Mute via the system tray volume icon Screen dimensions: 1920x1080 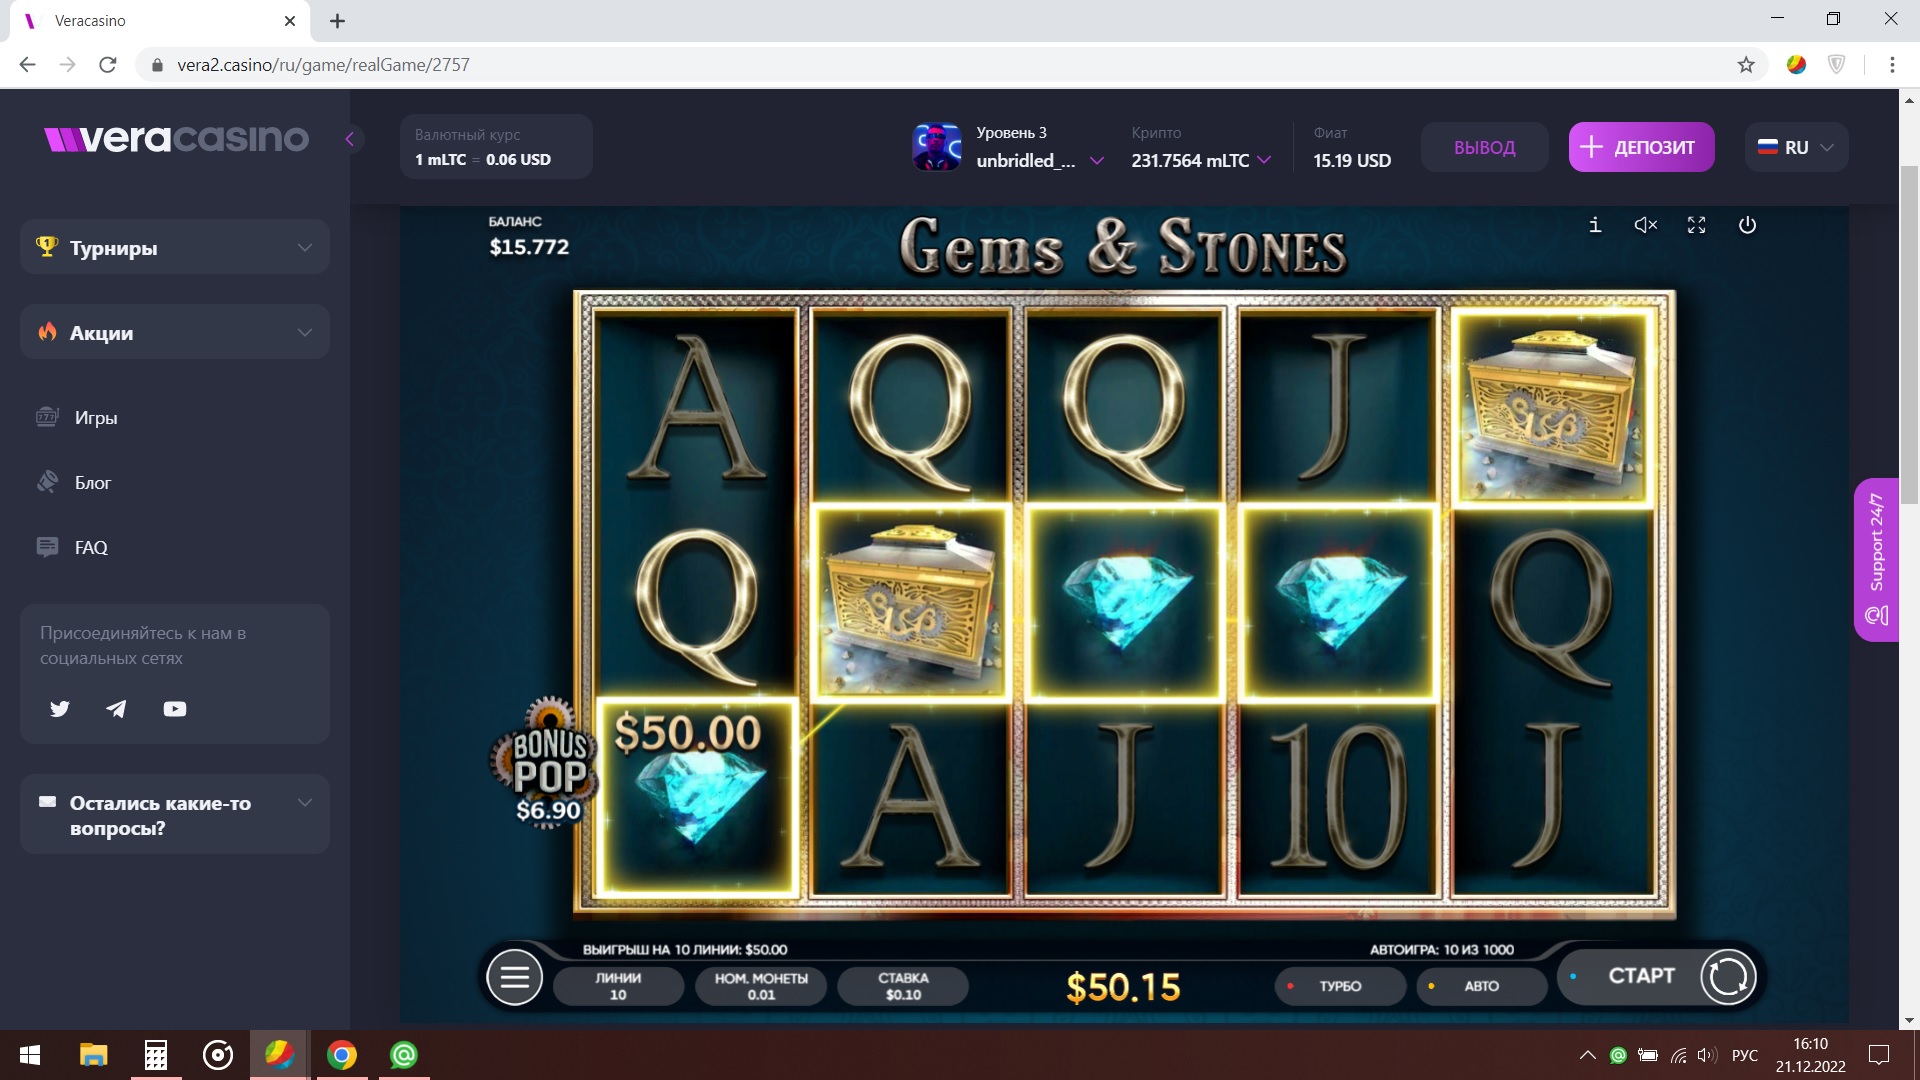tap(1707, 1055)
